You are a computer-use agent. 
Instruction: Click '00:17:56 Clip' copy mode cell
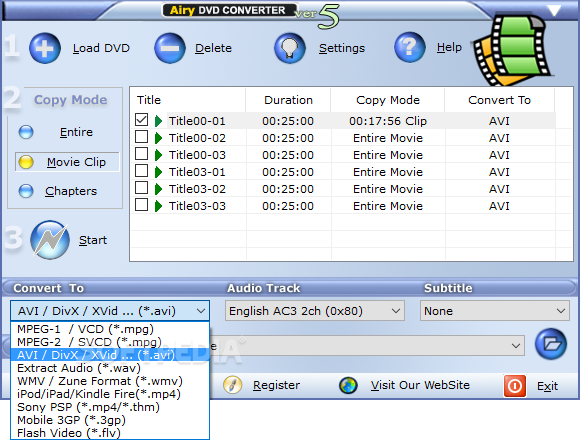[x=388, y=121]
